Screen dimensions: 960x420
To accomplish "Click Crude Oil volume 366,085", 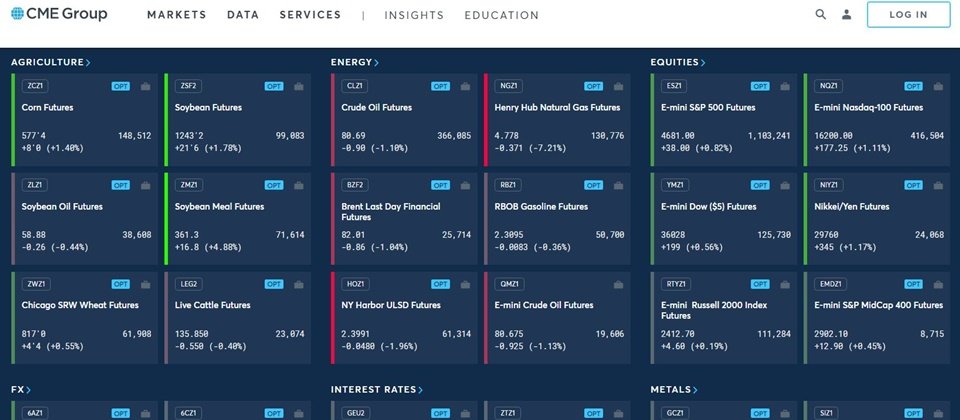I will tap(454, 136).
